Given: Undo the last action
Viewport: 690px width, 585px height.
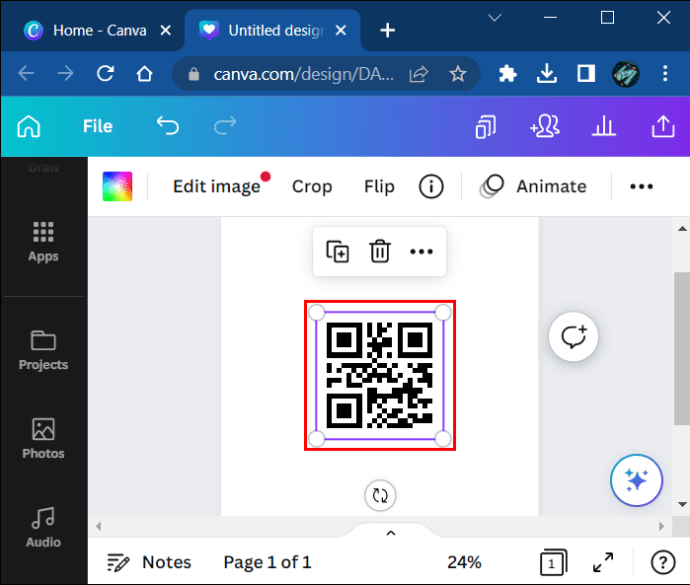Looking at the screenshot, I should (168, 126).
